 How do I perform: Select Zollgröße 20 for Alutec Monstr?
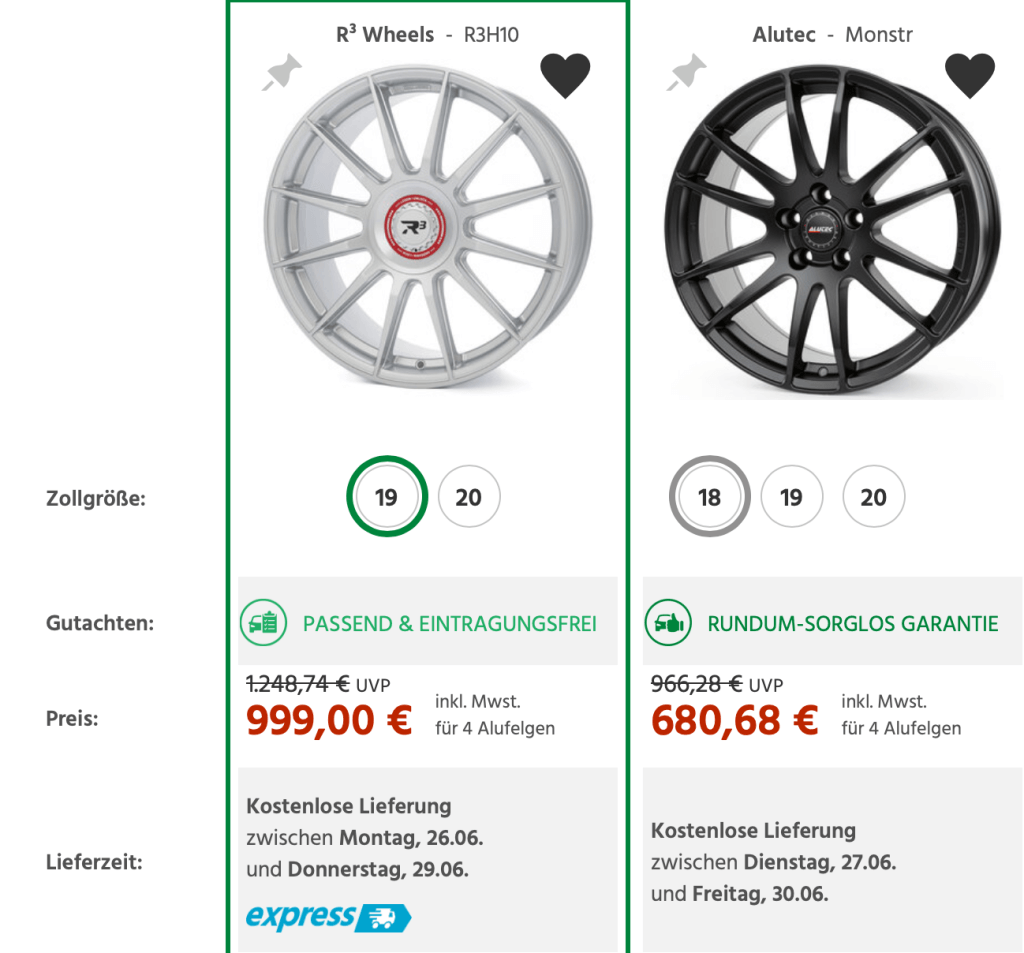pyautogui.click(x=873, y=496)
